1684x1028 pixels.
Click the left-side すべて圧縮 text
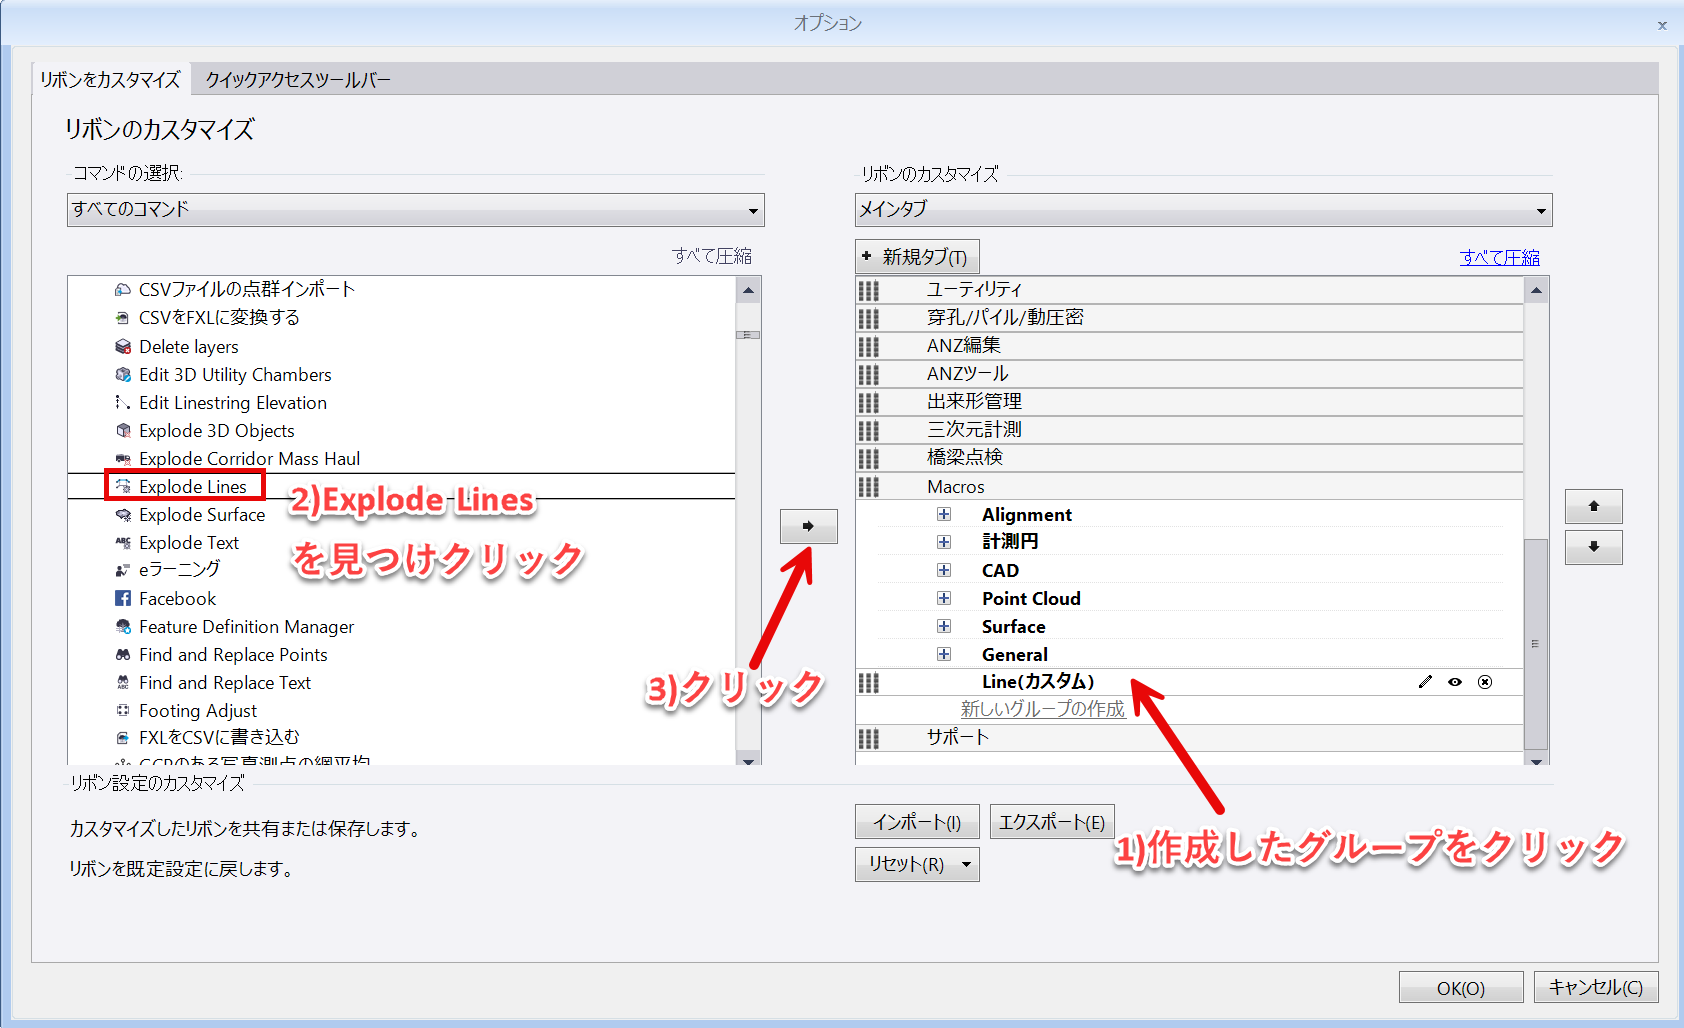click(712, 256)
